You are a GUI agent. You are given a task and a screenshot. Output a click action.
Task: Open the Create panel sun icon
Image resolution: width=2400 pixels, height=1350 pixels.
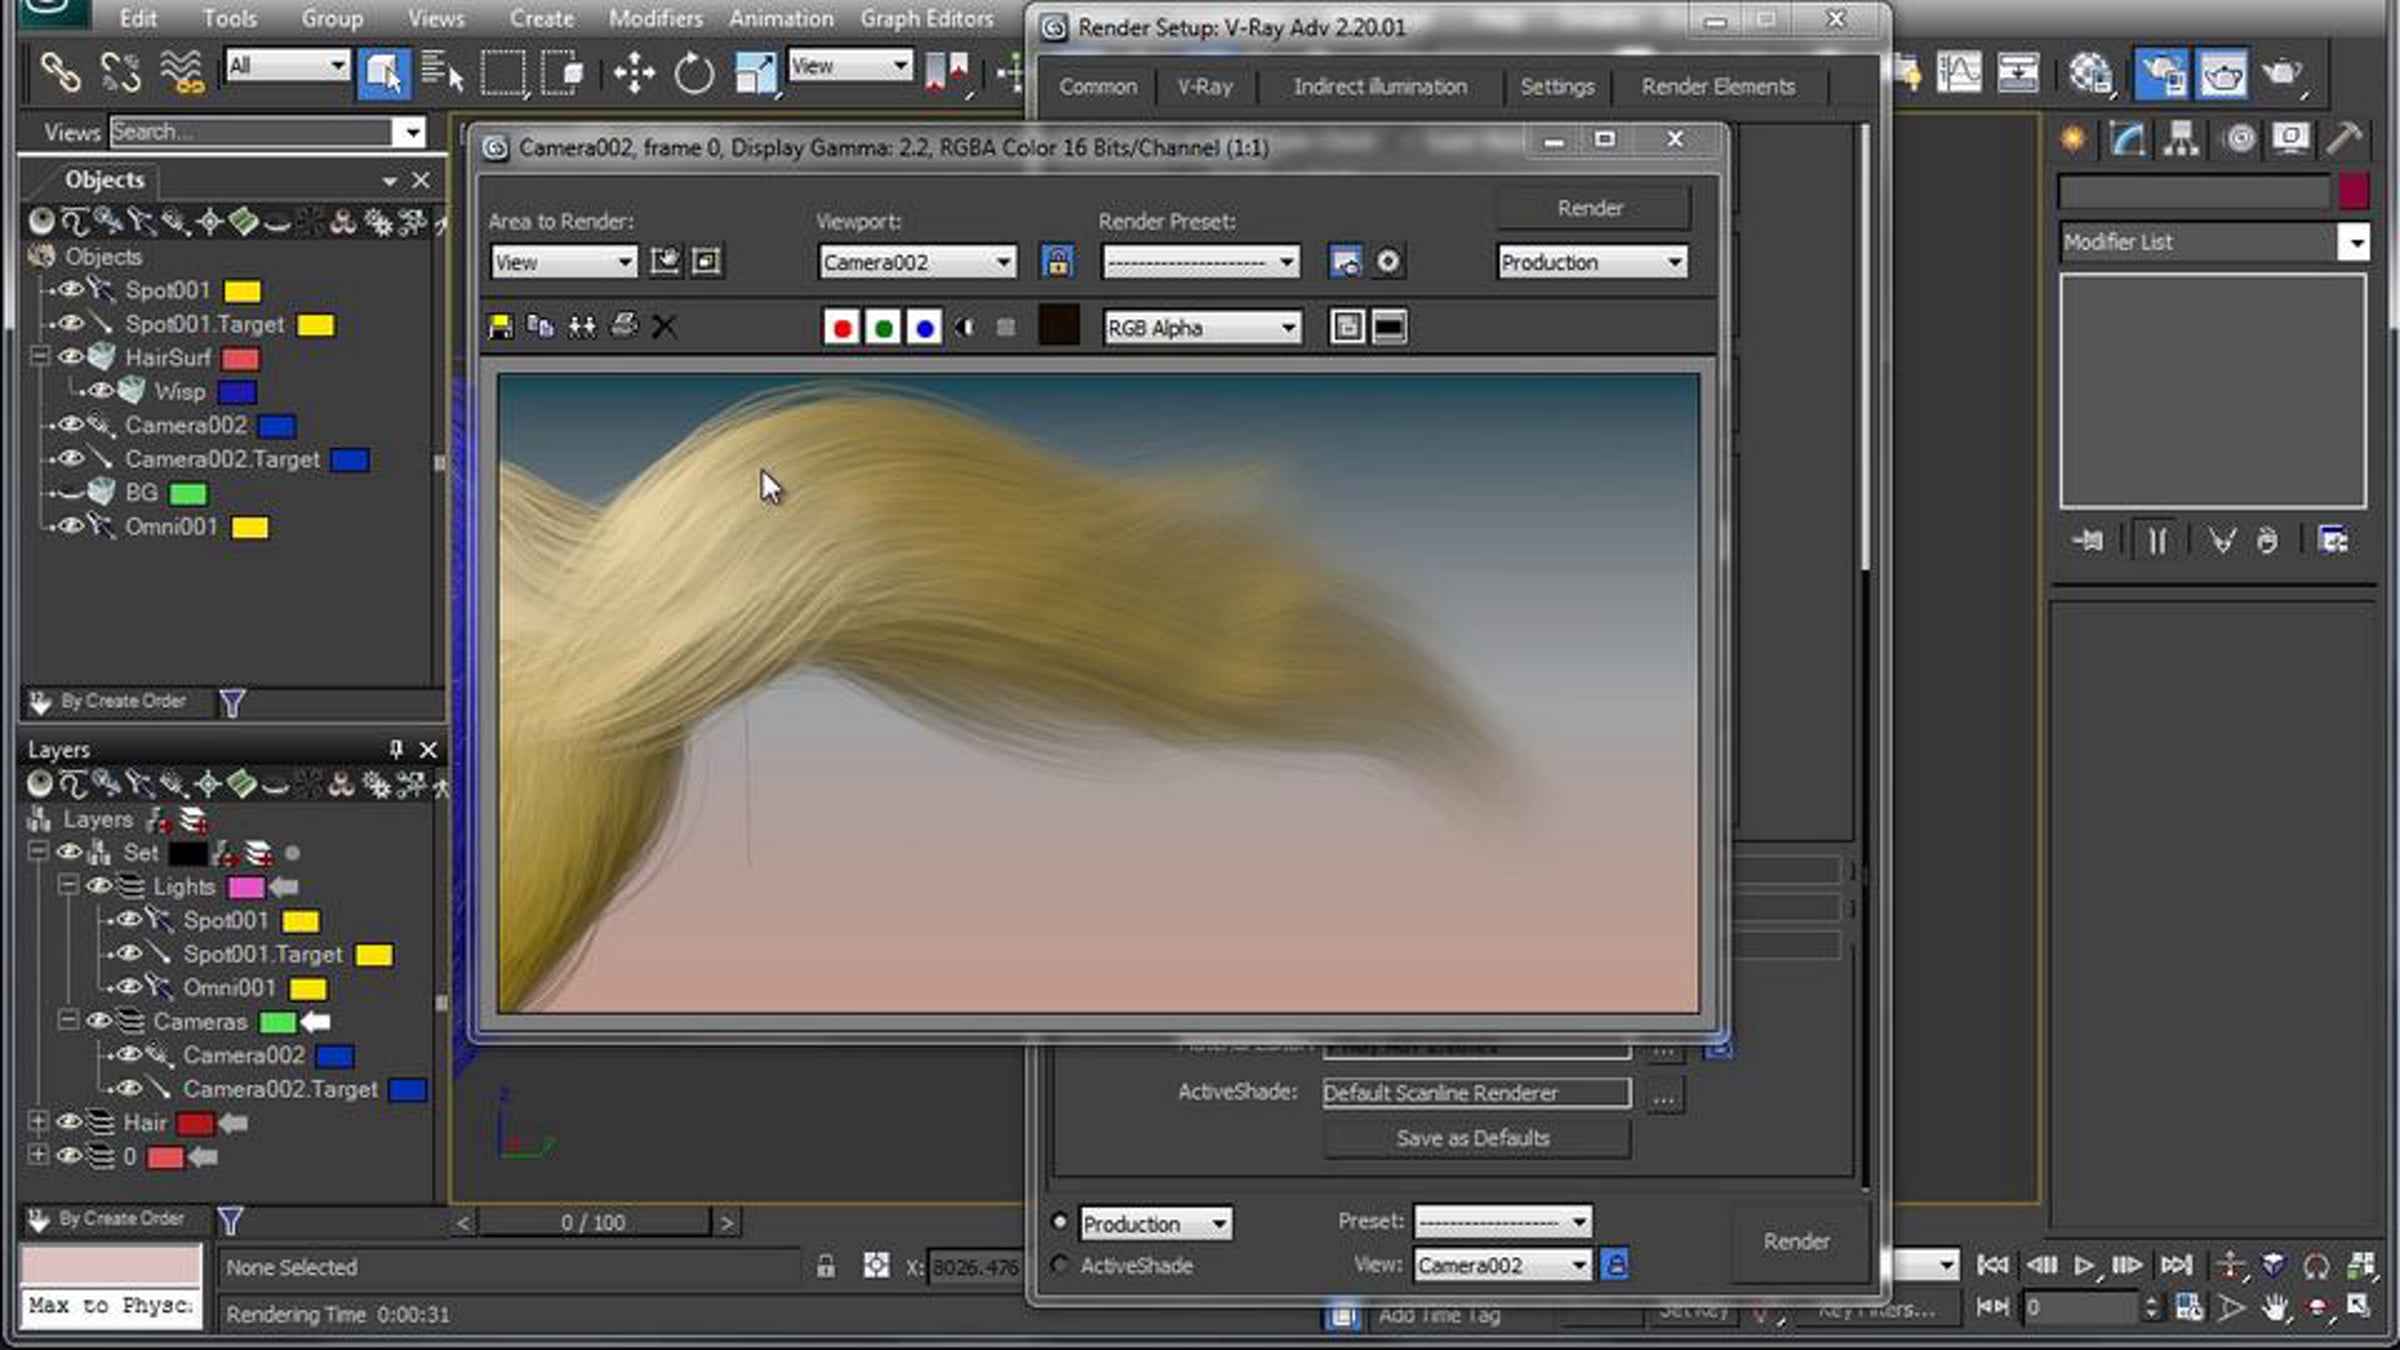click(x=2073, y=139)
